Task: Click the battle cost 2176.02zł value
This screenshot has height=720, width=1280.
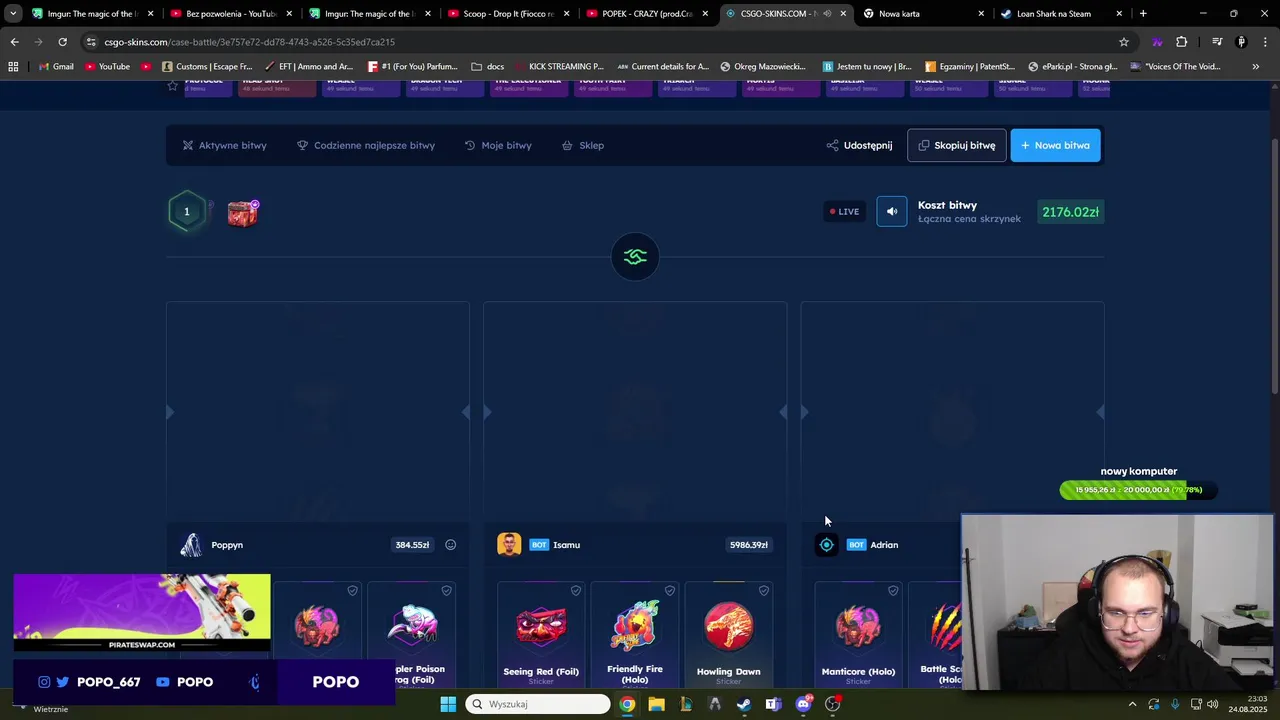Action: (x=1070, y=212)
